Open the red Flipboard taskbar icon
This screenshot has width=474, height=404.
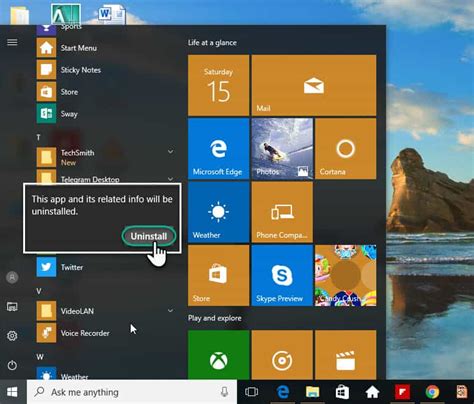click(402, 392)
